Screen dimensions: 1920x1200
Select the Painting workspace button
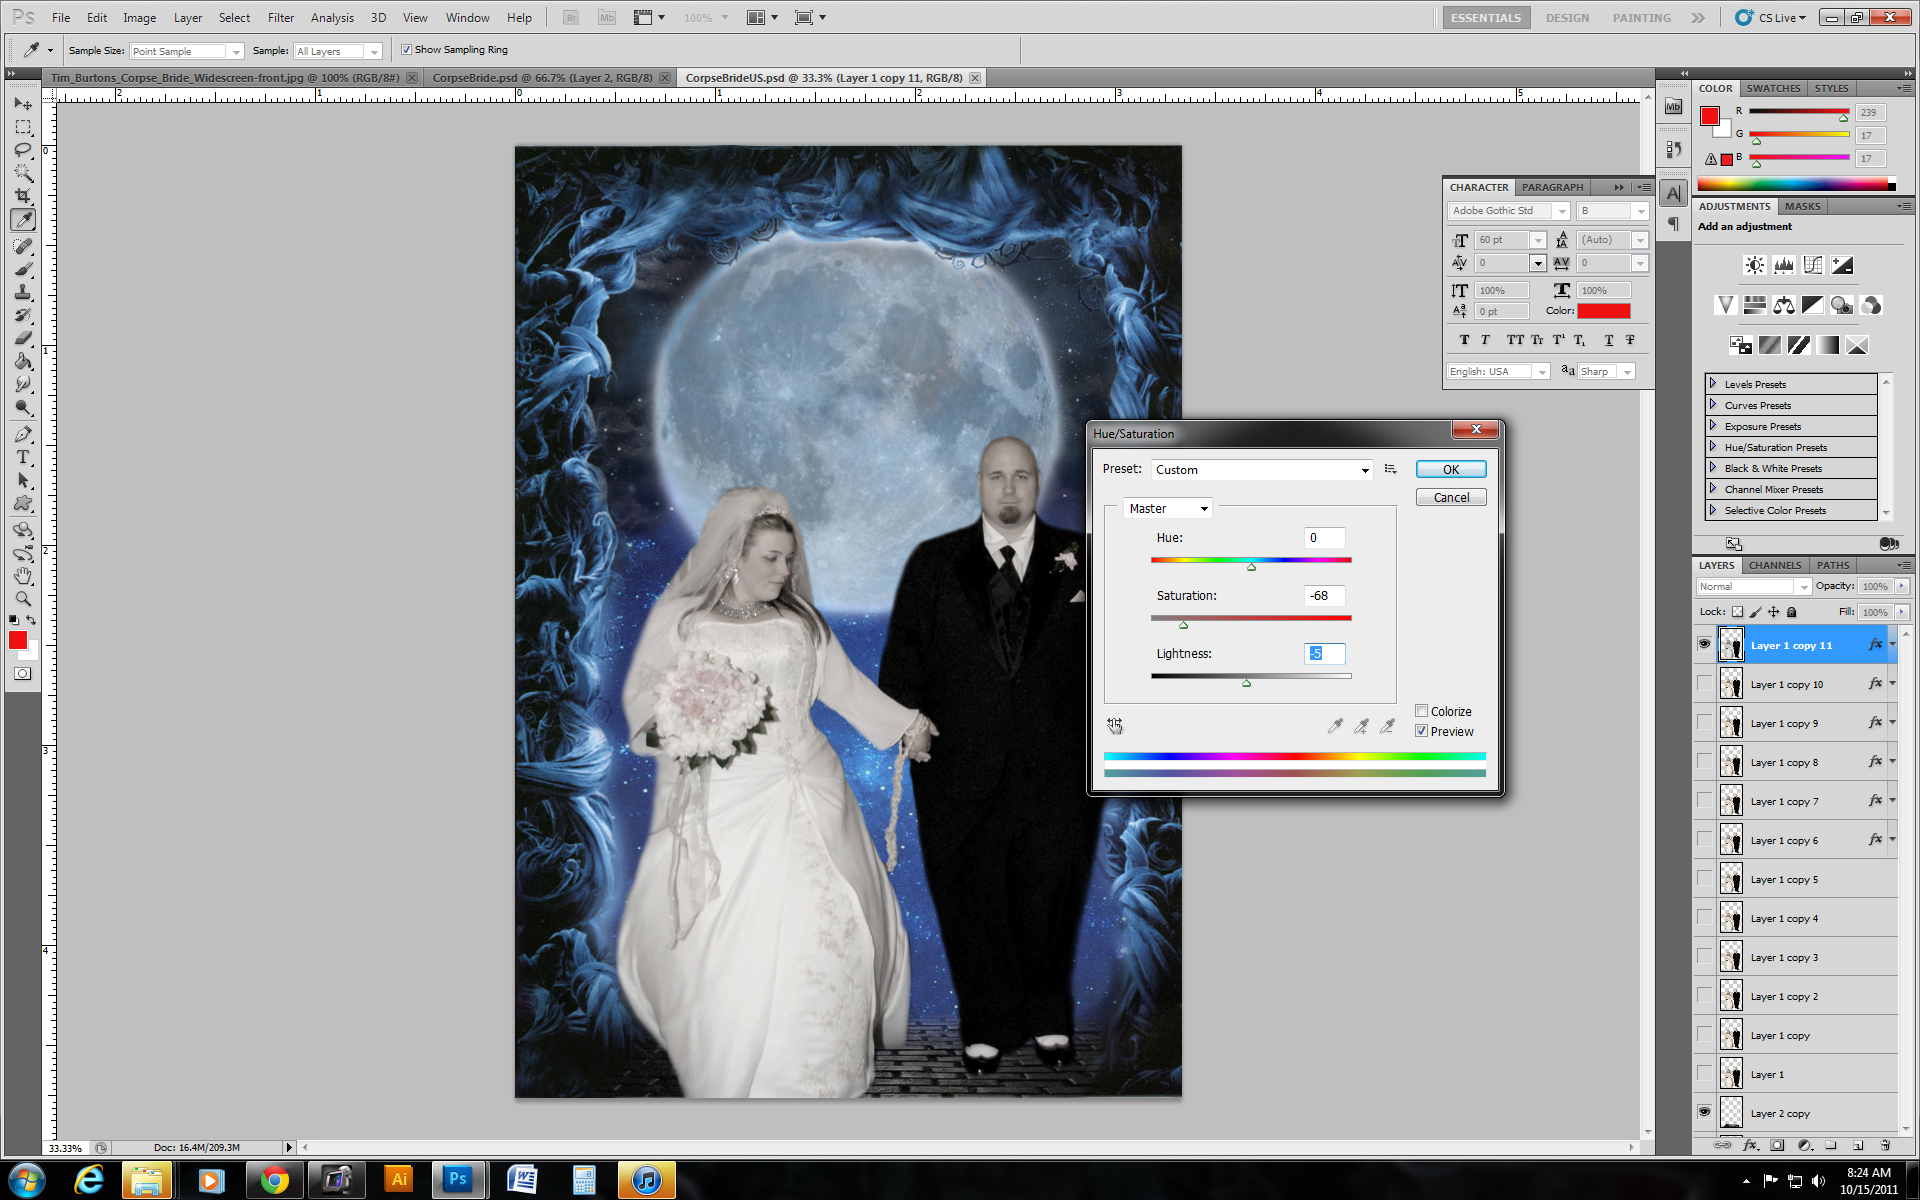(1641, 18)
